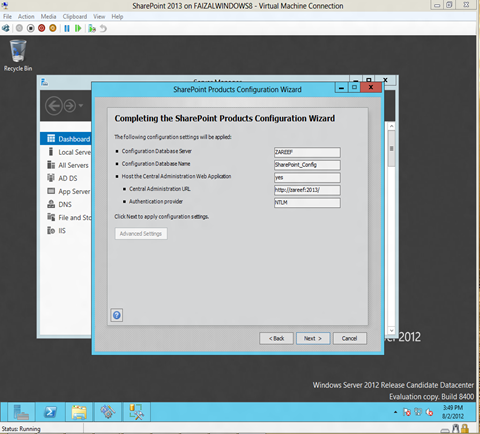Screen dimensions: 480x434
Task: Click the red Shut Down toolbar icon
Action: [42, 28]
